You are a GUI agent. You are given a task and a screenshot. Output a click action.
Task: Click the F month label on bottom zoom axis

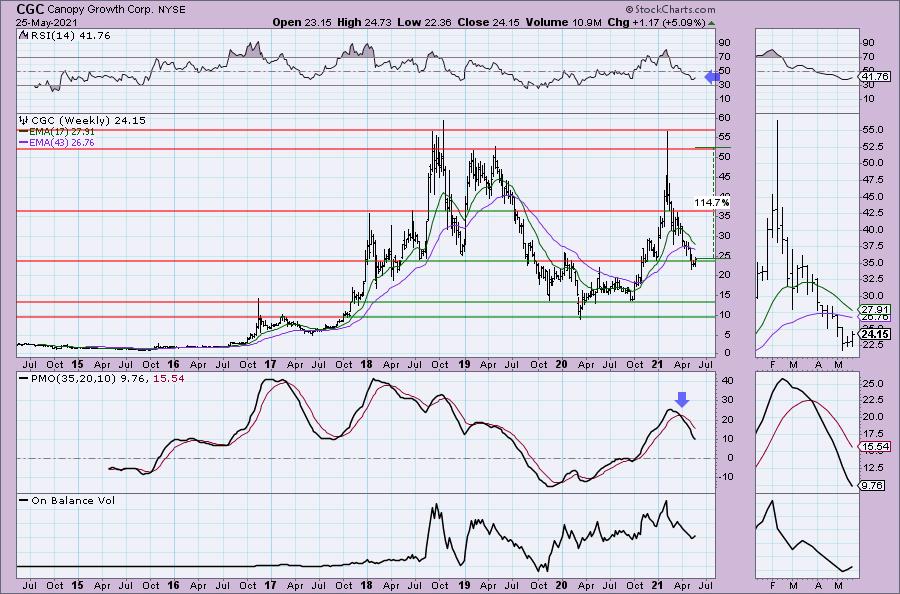773,586
